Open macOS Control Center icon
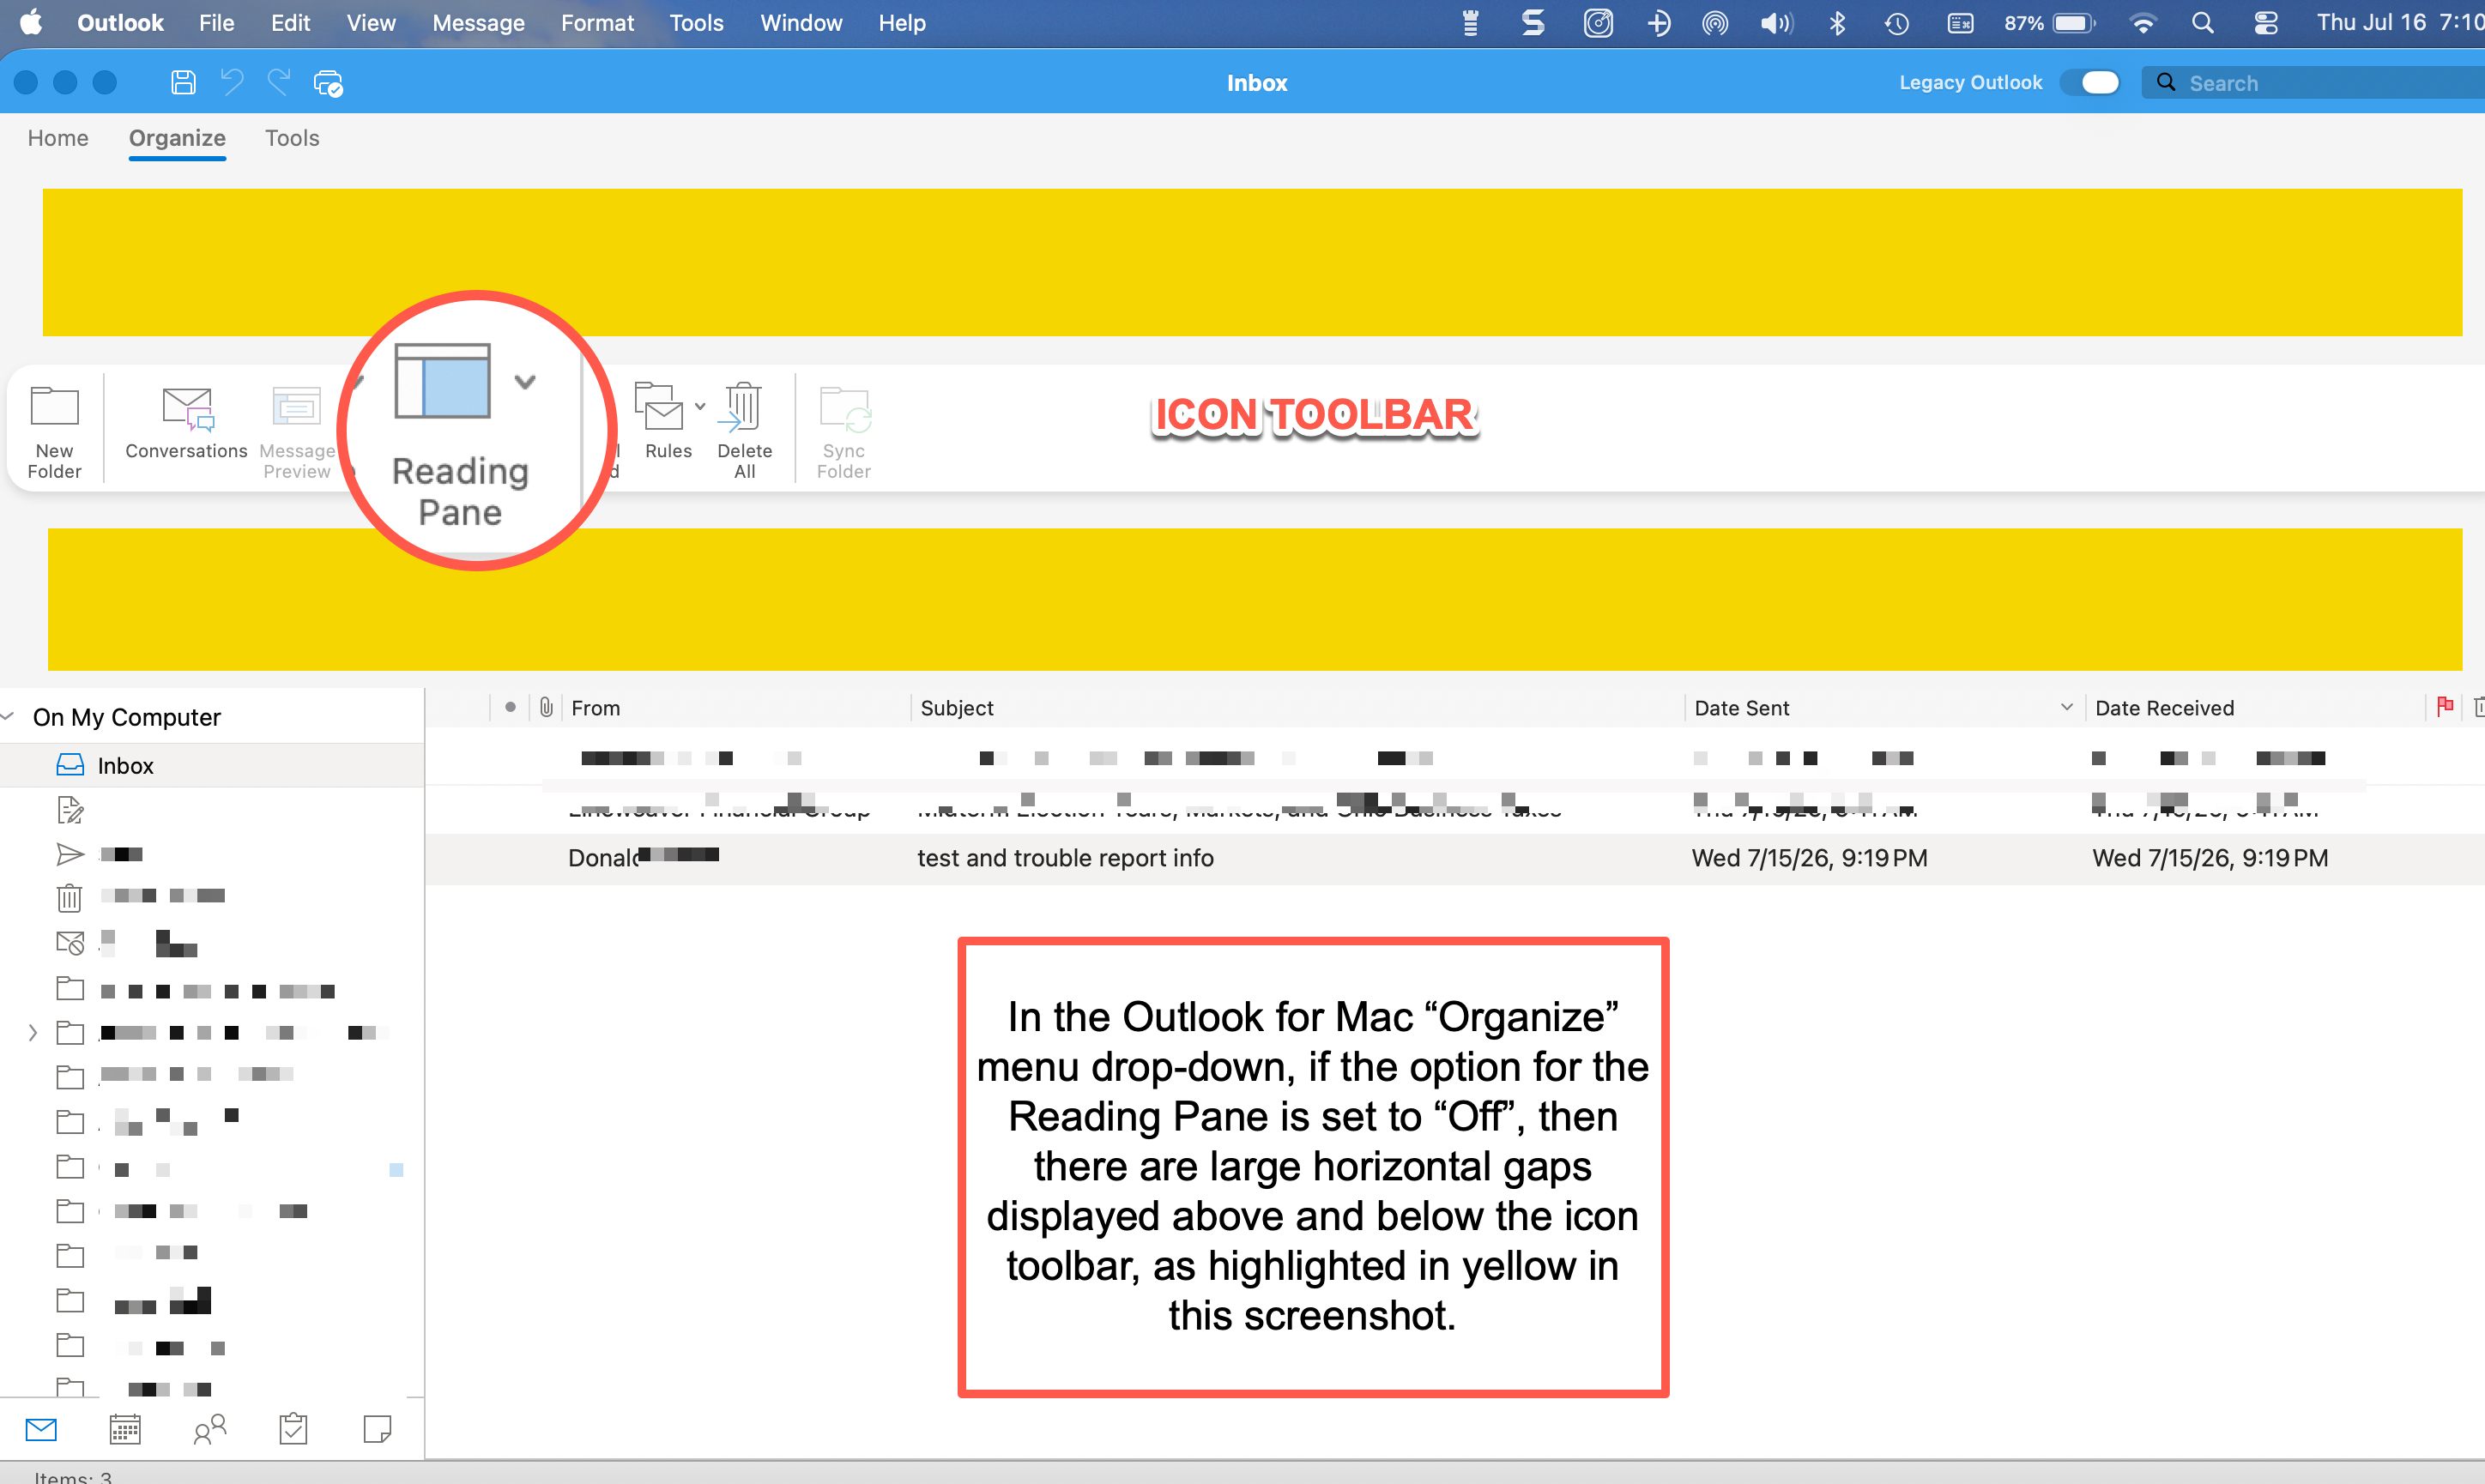 click(2266, 23)
